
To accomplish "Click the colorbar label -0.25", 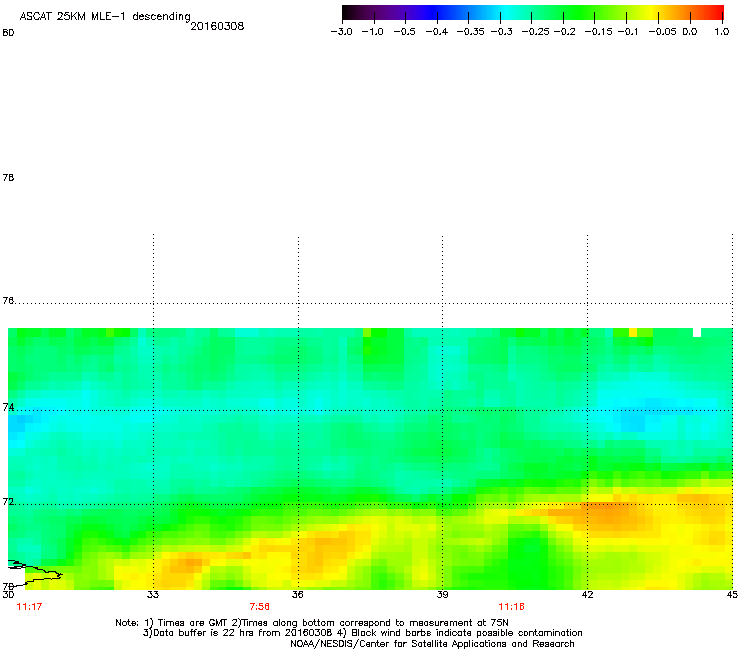I will tap(535, 32).
